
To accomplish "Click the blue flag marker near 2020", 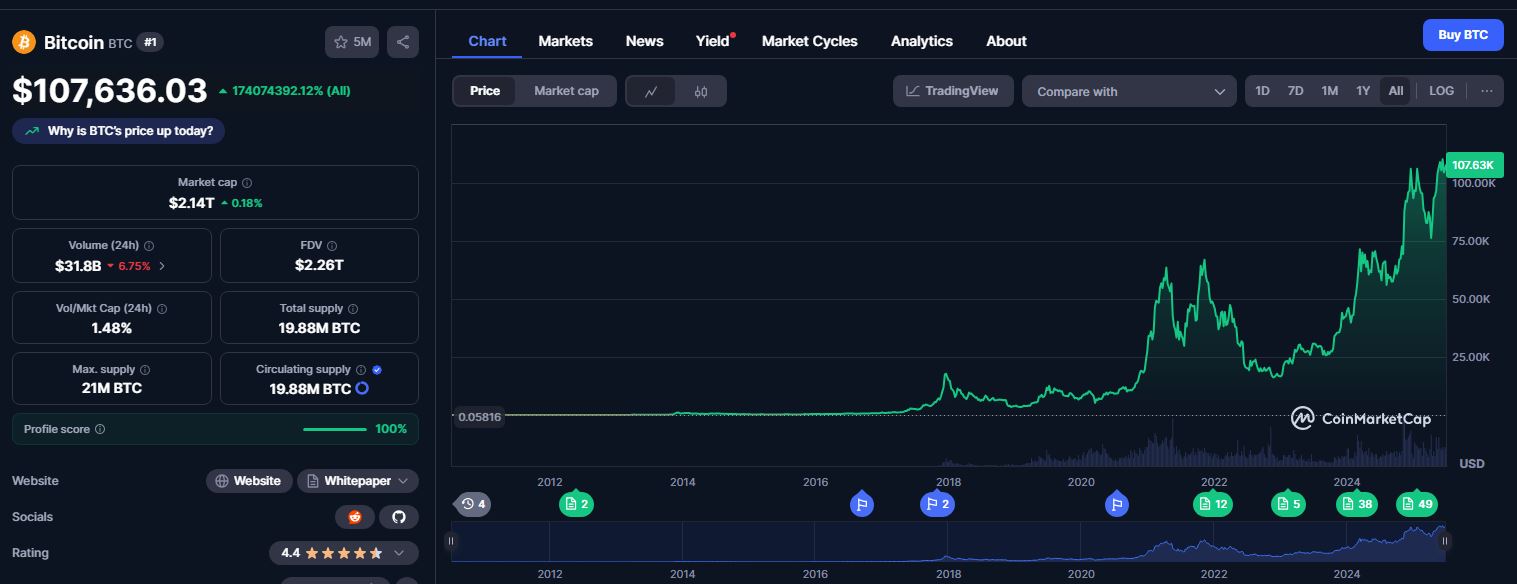I will (x=1117, y=504).
